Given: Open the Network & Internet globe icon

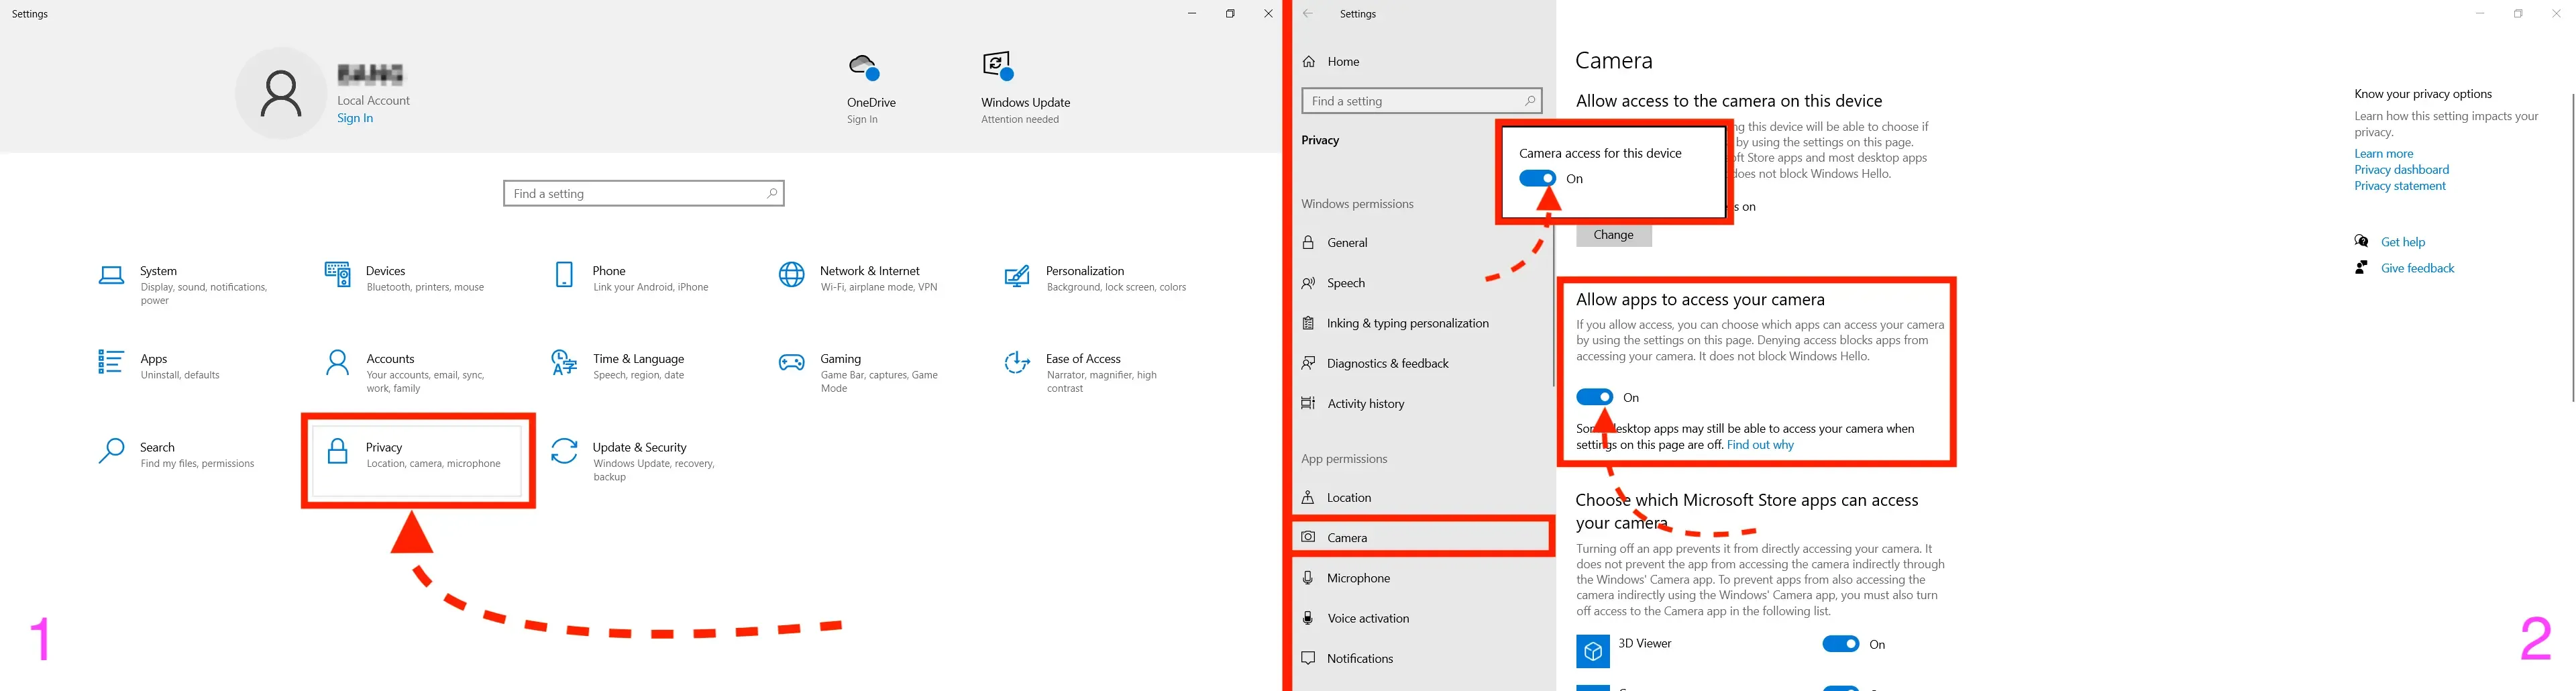Looking at the screenshot, I should pyautogui.click(x=791, y=274).
